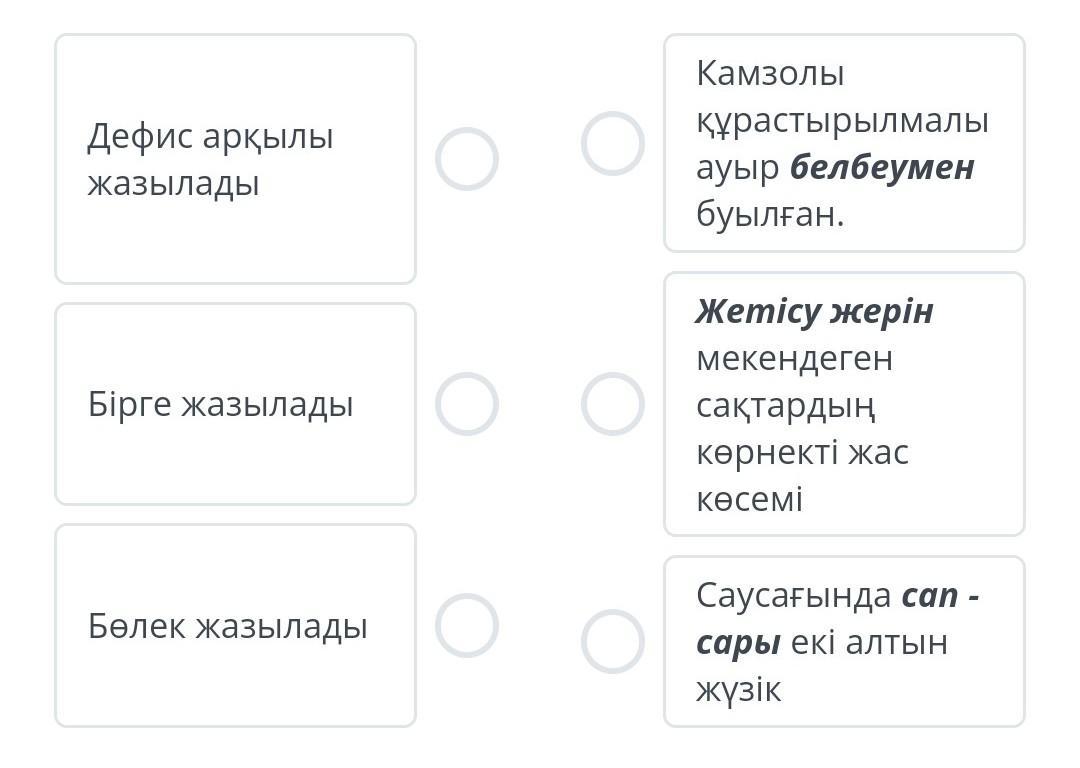Viewport: 1080px width, 768px height.
Task: Click the bold phrase "Жетісу жерін"
Action: [x=814, y=311]
